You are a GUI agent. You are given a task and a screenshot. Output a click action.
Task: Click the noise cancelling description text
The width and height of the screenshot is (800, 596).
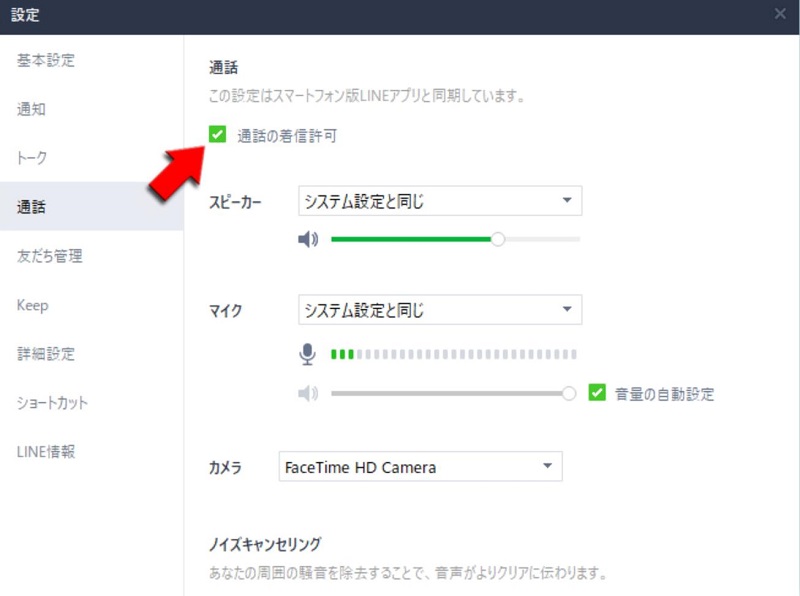pos(408,573)
